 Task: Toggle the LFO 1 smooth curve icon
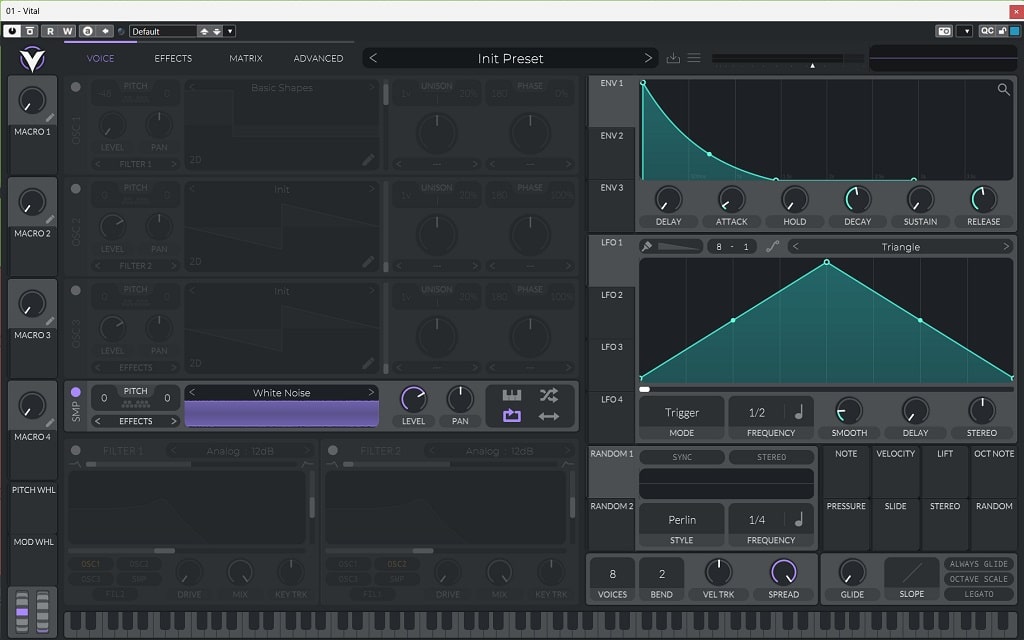pyautogui.click(x=773, y=246)
